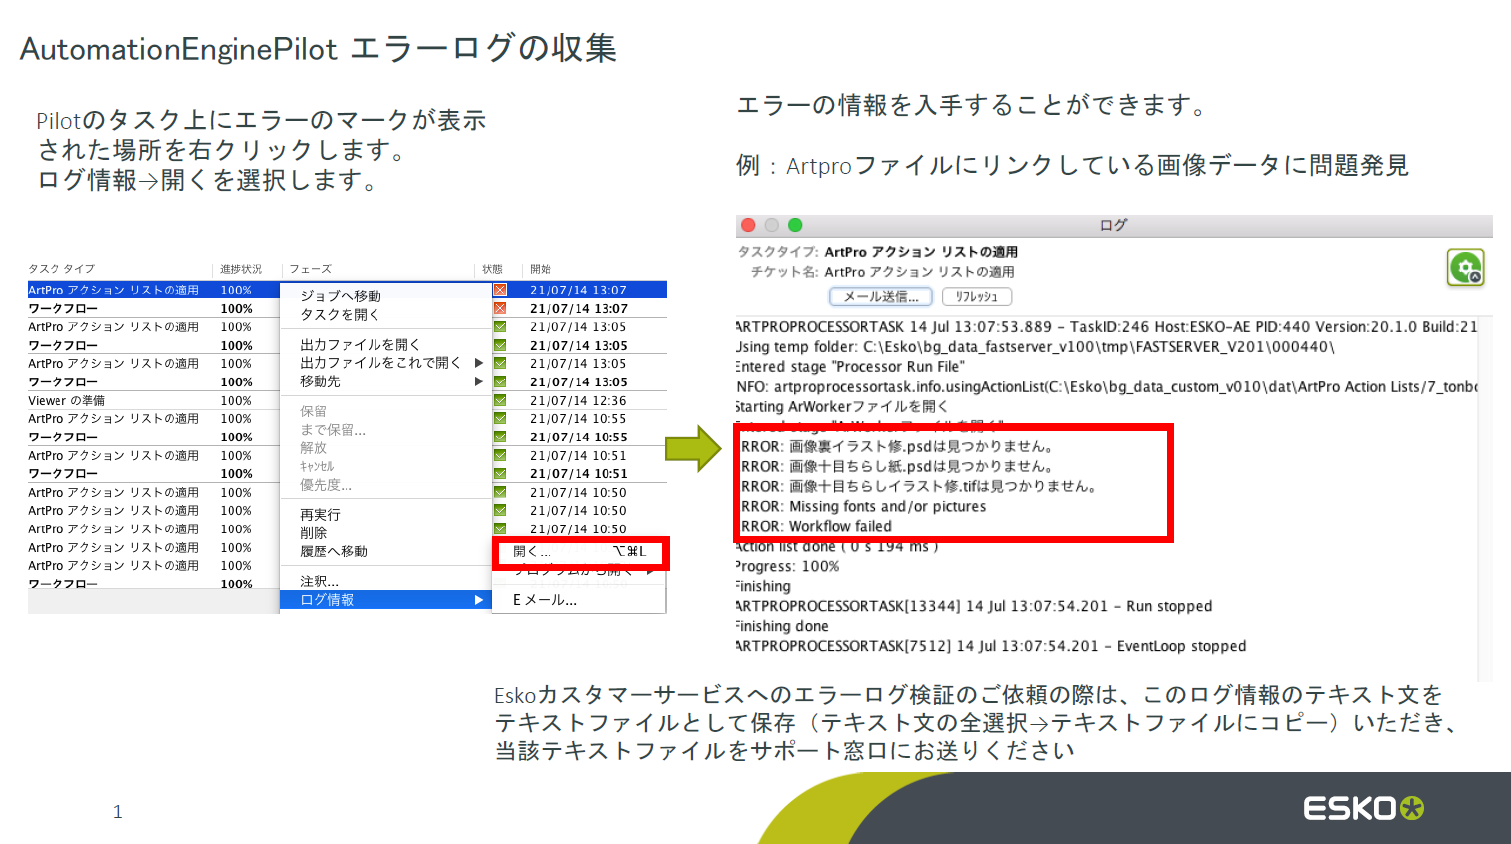
Task: Choose ジョブへ移動 in the context menu
Action: click(341, 296)
